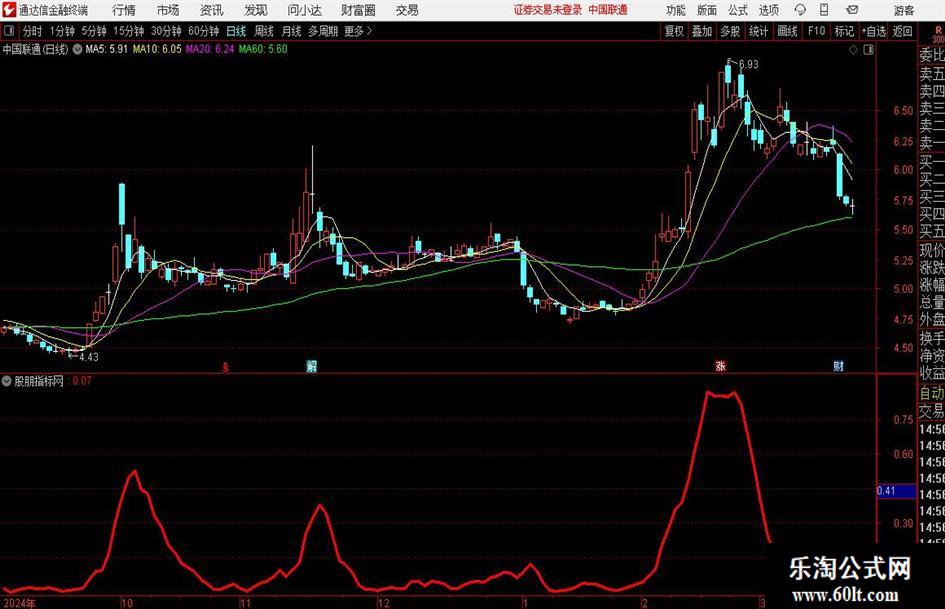
Task: Open the customer service headset icon
Action: [x=800, y=10]
